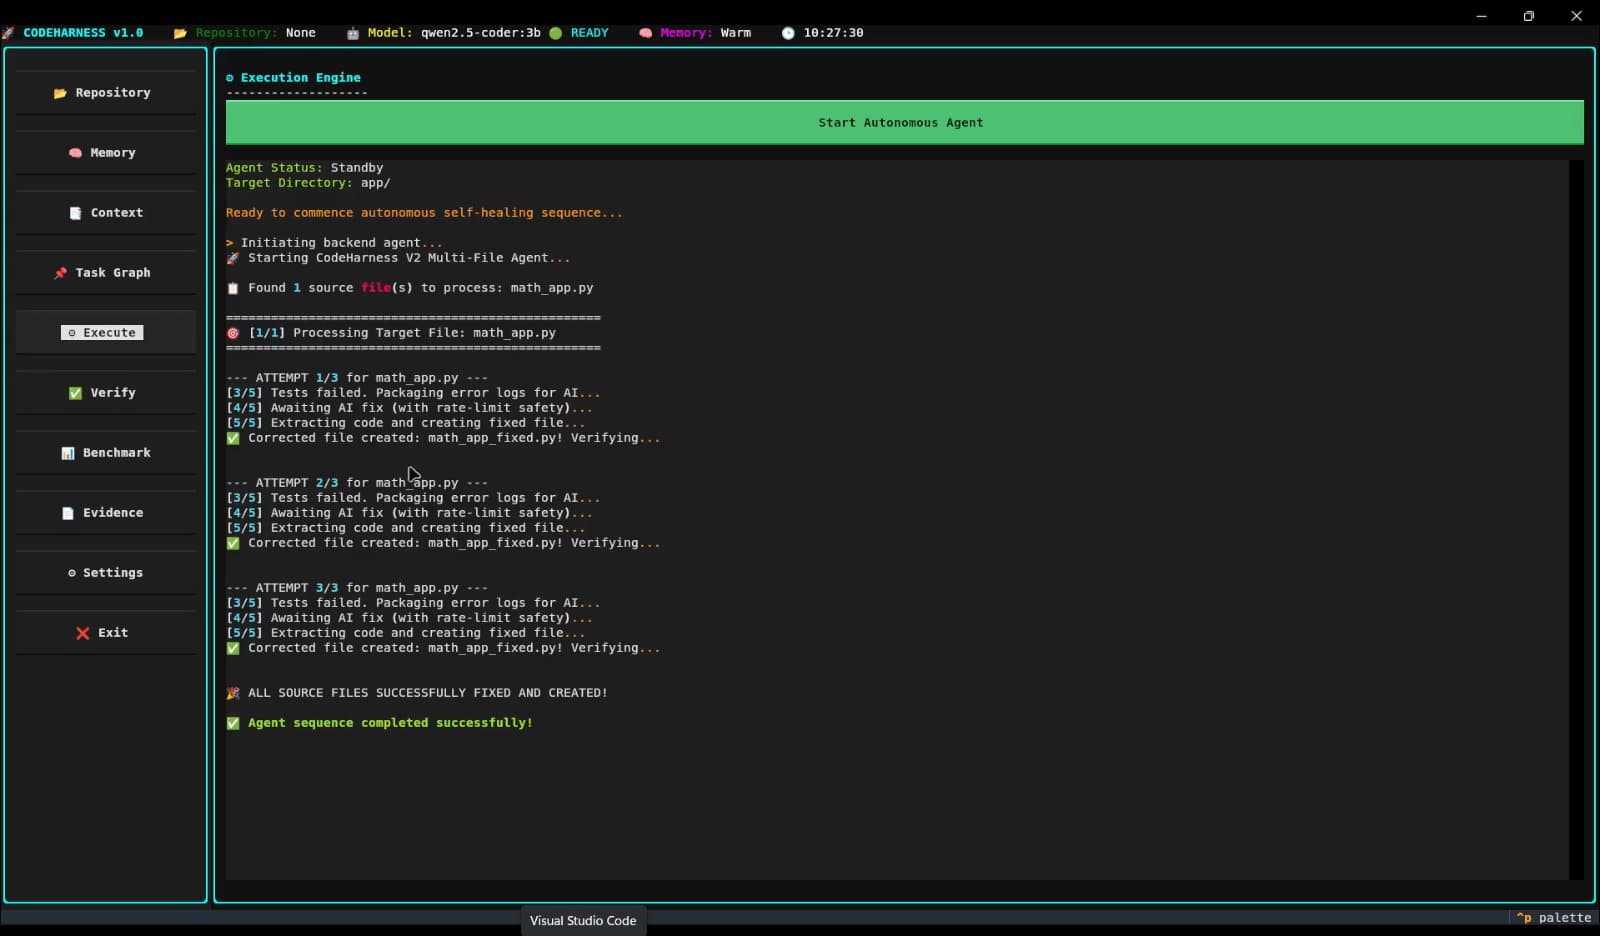Click the rocket icon in Starting CodeHarness line
Screen dimensions: 1600x936
pyautogui.click(x=233, y=258)
